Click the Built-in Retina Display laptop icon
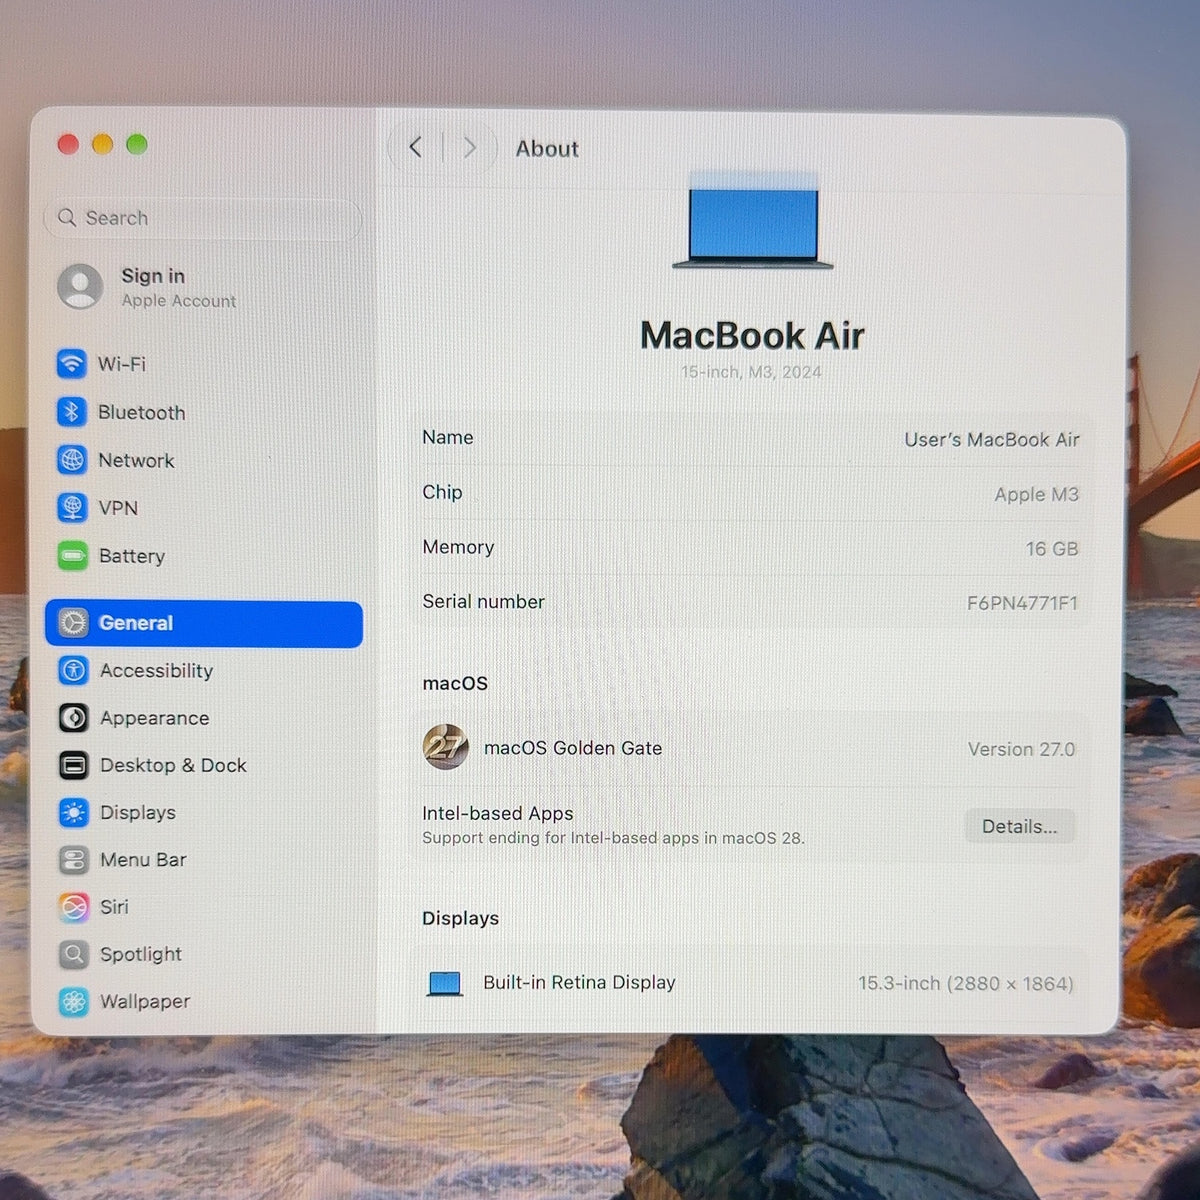Screen dimensions: 1200x1200 tap(445, 984)
